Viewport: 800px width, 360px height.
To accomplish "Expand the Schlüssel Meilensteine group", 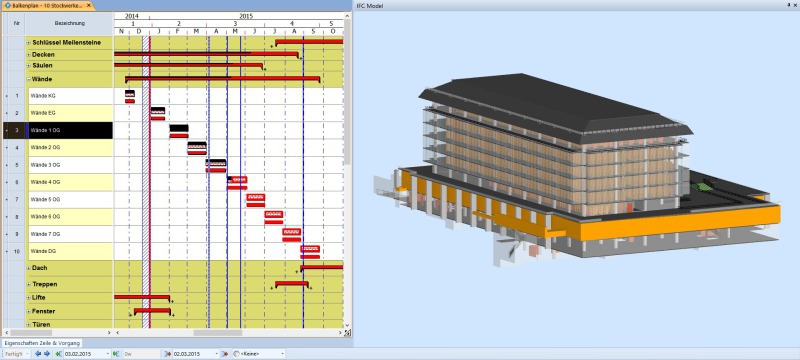I will click(29, 43).
